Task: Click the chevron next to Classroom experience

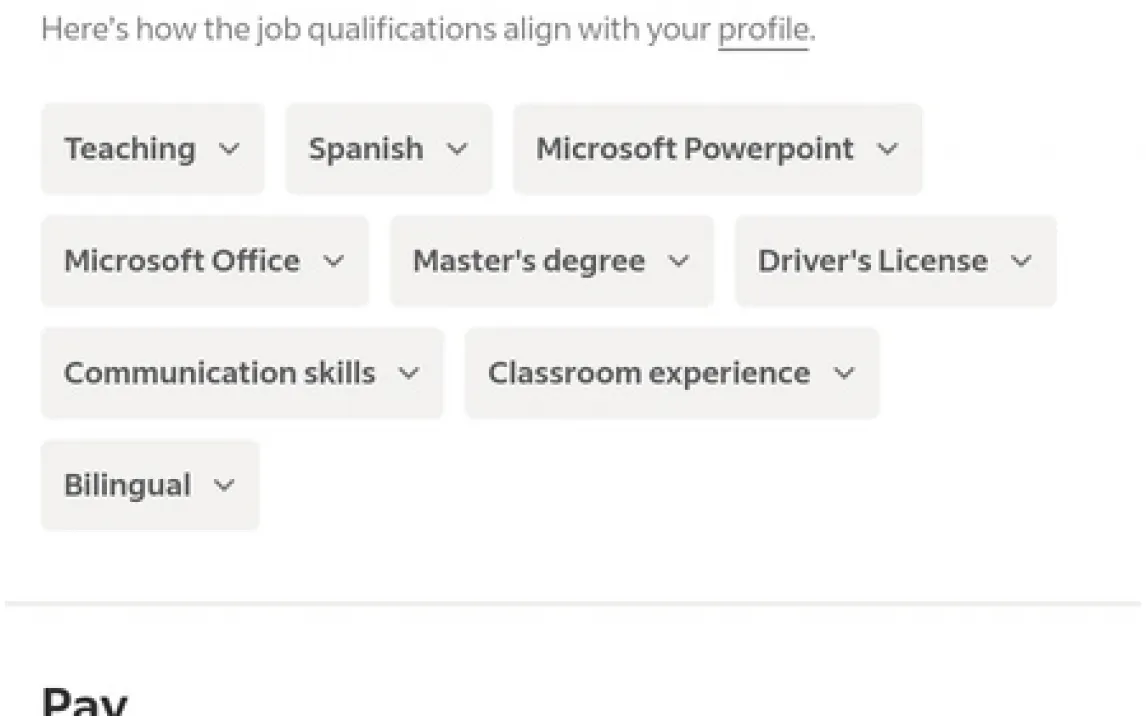Action: (845, 373)
